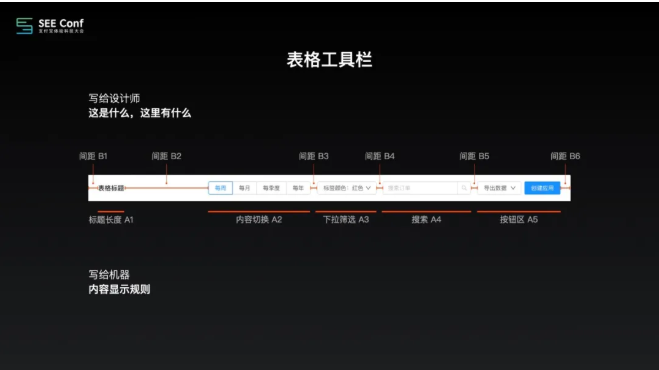Click the 按钮区 A5 label
Screen dimensions: 659x370
coord(519,219)
